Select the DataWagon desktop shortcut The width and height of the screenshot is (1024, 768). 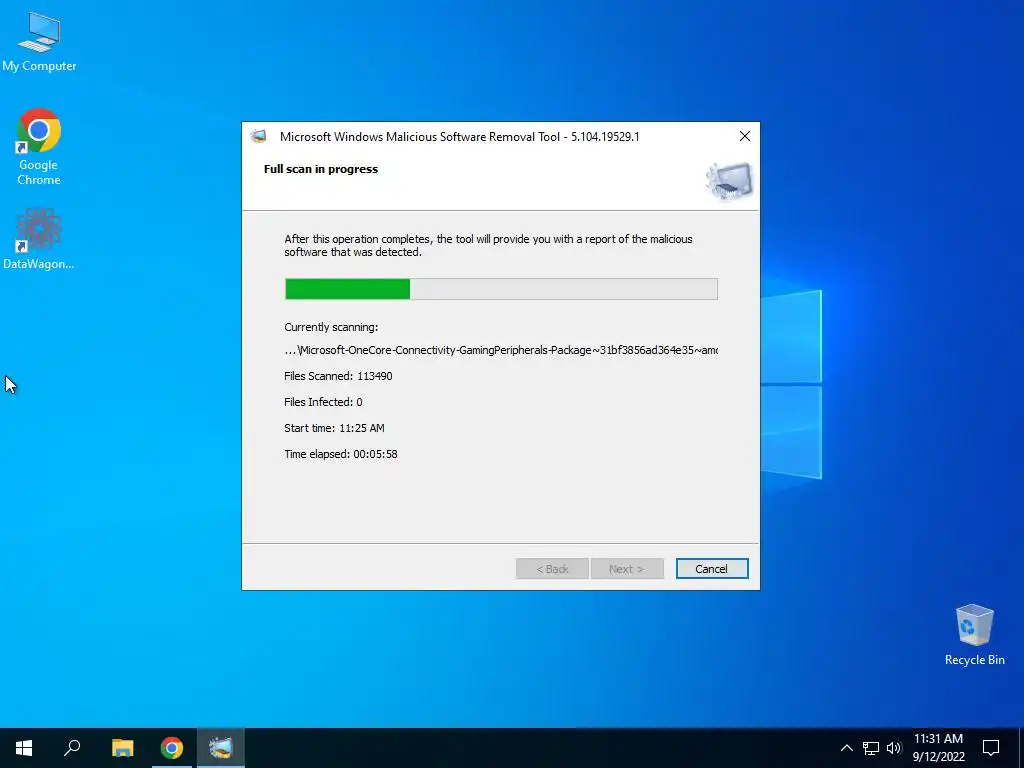point(39,238)
